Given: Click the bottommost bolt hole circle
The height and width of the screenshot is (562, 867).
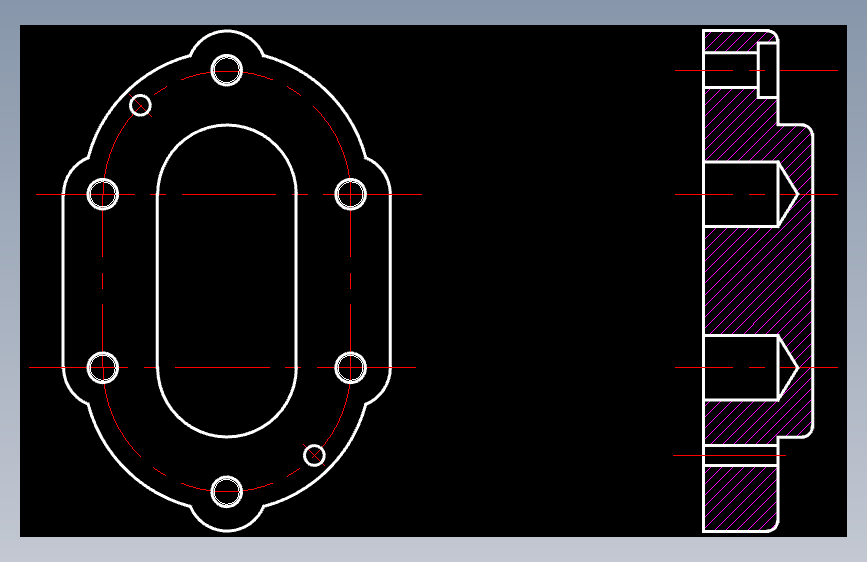Looking at the screenshot, I should 227,491.
